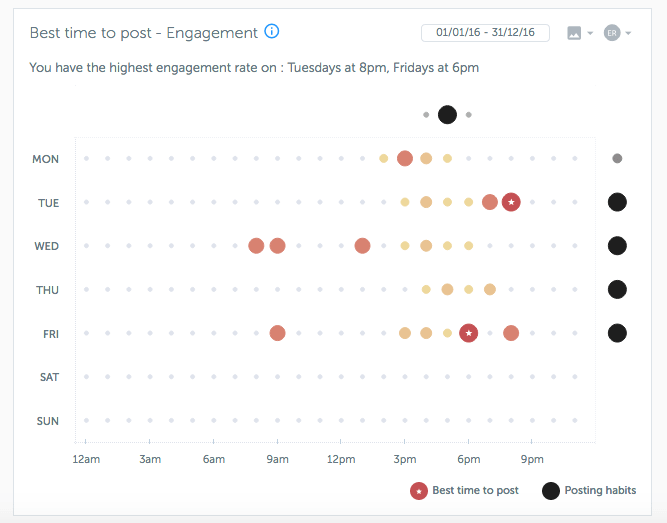667x523 pixels.
Task: Toggle the Best time to post legend
Action: point(464,491)
